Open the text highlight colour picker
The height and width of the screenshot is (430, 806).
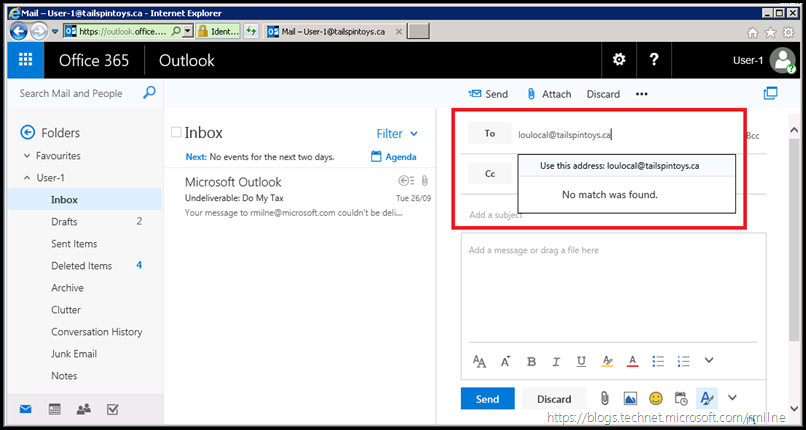[607, 361]
